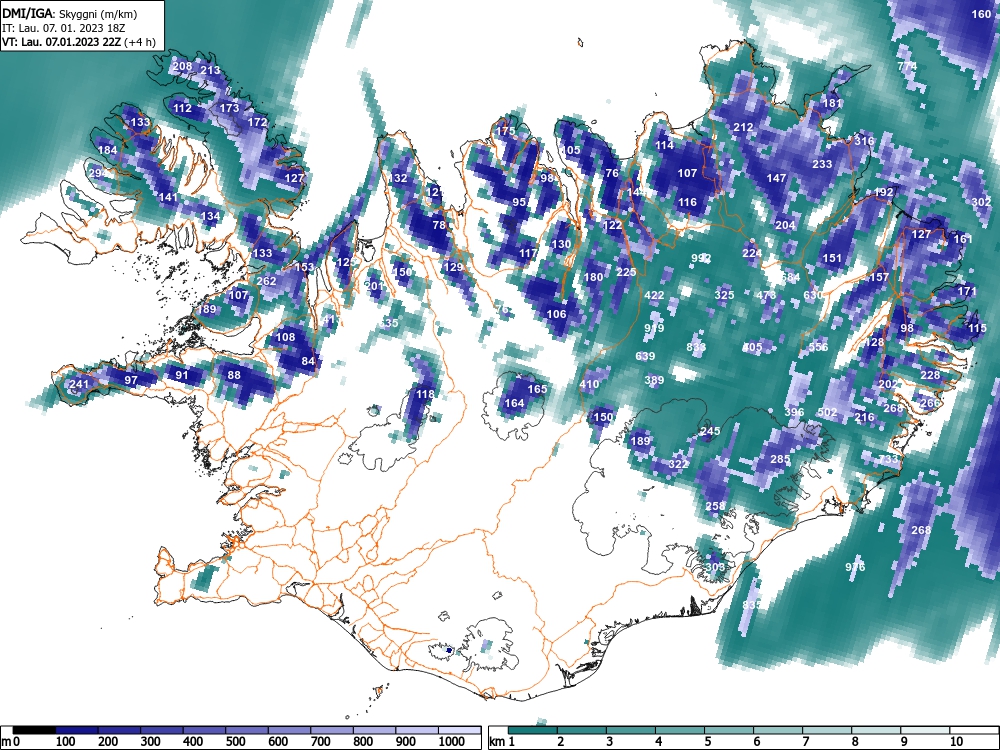Click visibility value 302 offshore in the east
The image size is (1000, 750).
[982, 202]
